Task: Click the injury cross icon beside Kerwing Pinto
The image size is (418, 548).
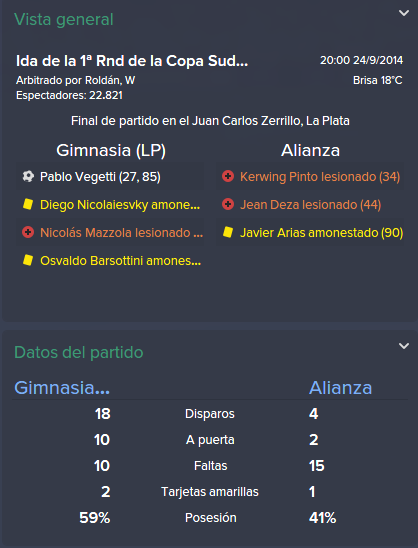Action: pyautogui.click(x=228, y=176)
